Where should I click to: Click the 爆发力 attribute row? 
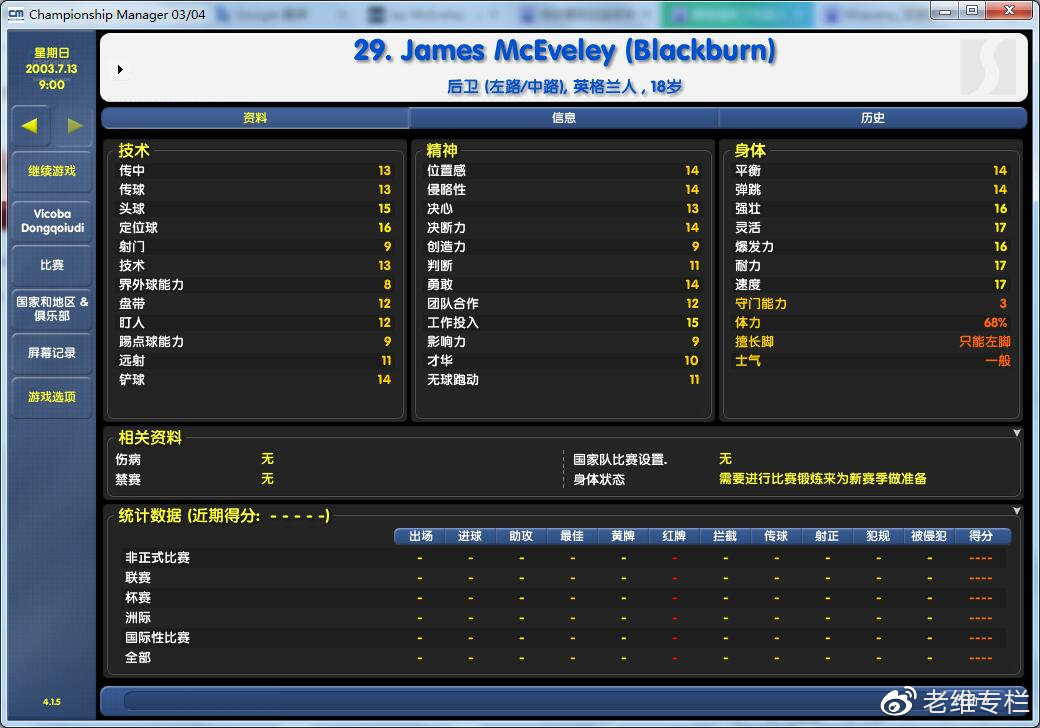(871, 247)
